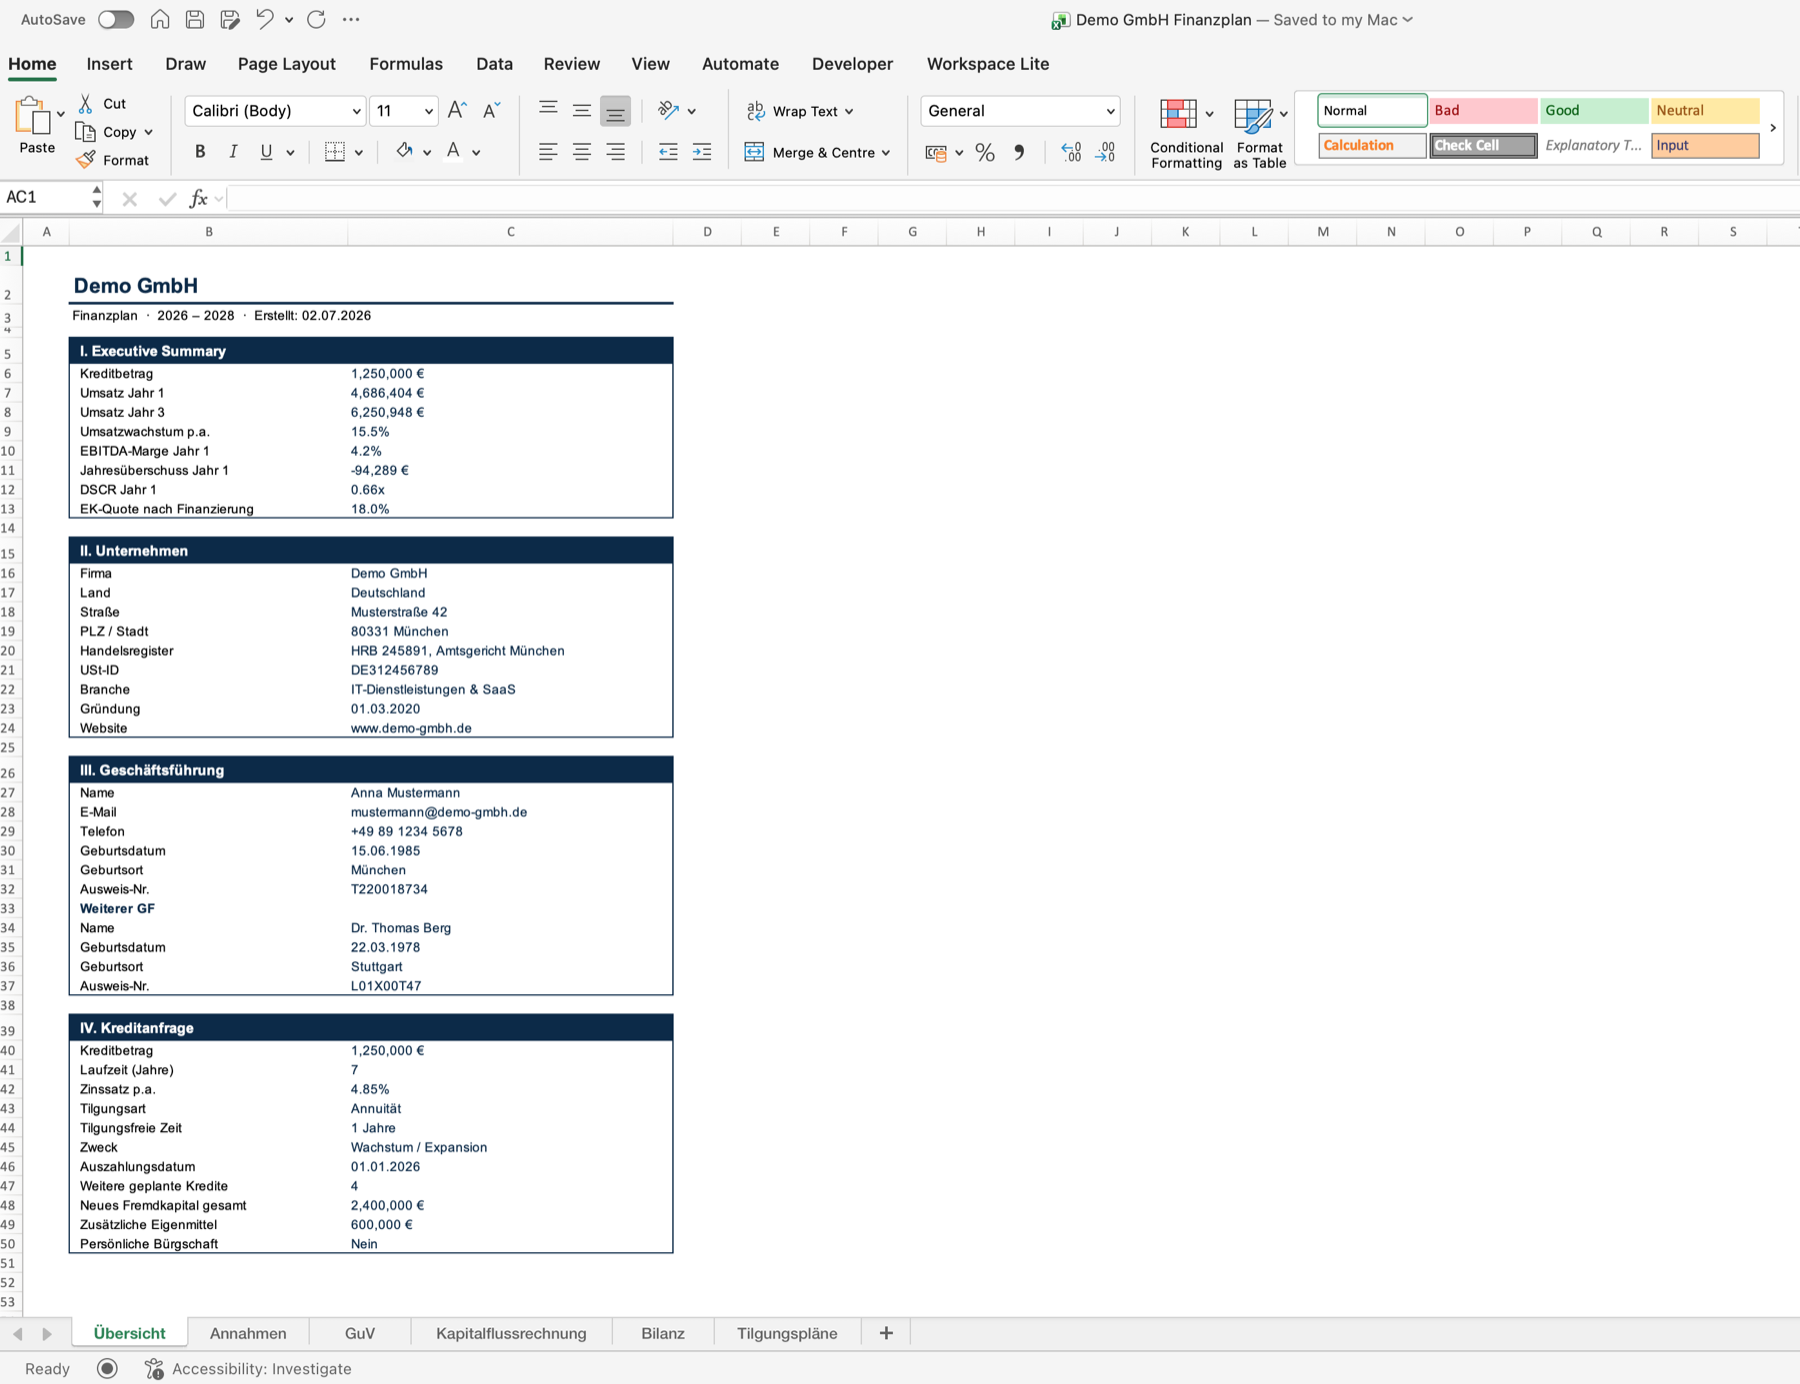The height and width of the screenshot is (1384, 1800).
Task: Toggle bottom align
Action: coord(615,111)
